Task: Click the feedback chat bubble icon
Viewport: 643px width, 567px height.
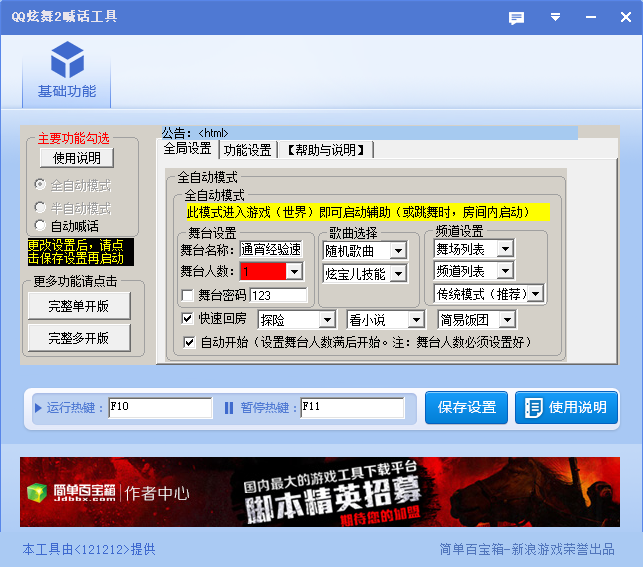Action: [516, 18]
